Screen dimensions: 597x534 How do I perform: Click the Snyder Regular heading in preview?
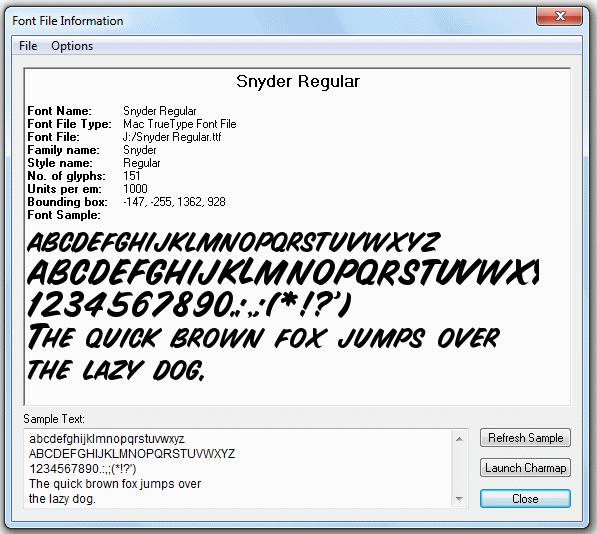tap(298, 81)
